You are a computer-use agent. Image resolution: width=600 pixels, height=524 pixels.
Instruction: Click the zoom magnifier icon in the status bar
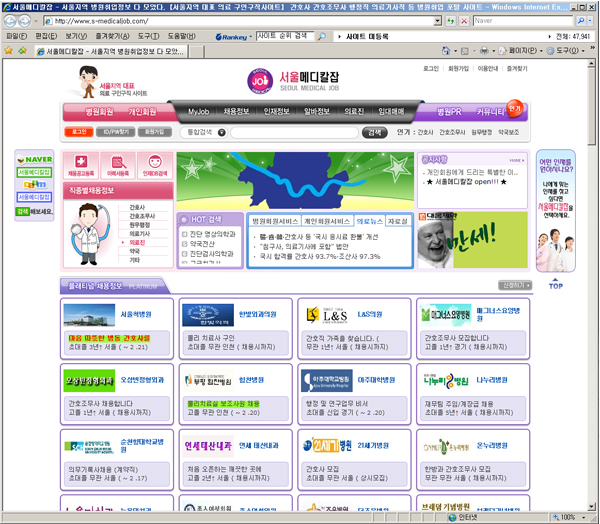556,517
